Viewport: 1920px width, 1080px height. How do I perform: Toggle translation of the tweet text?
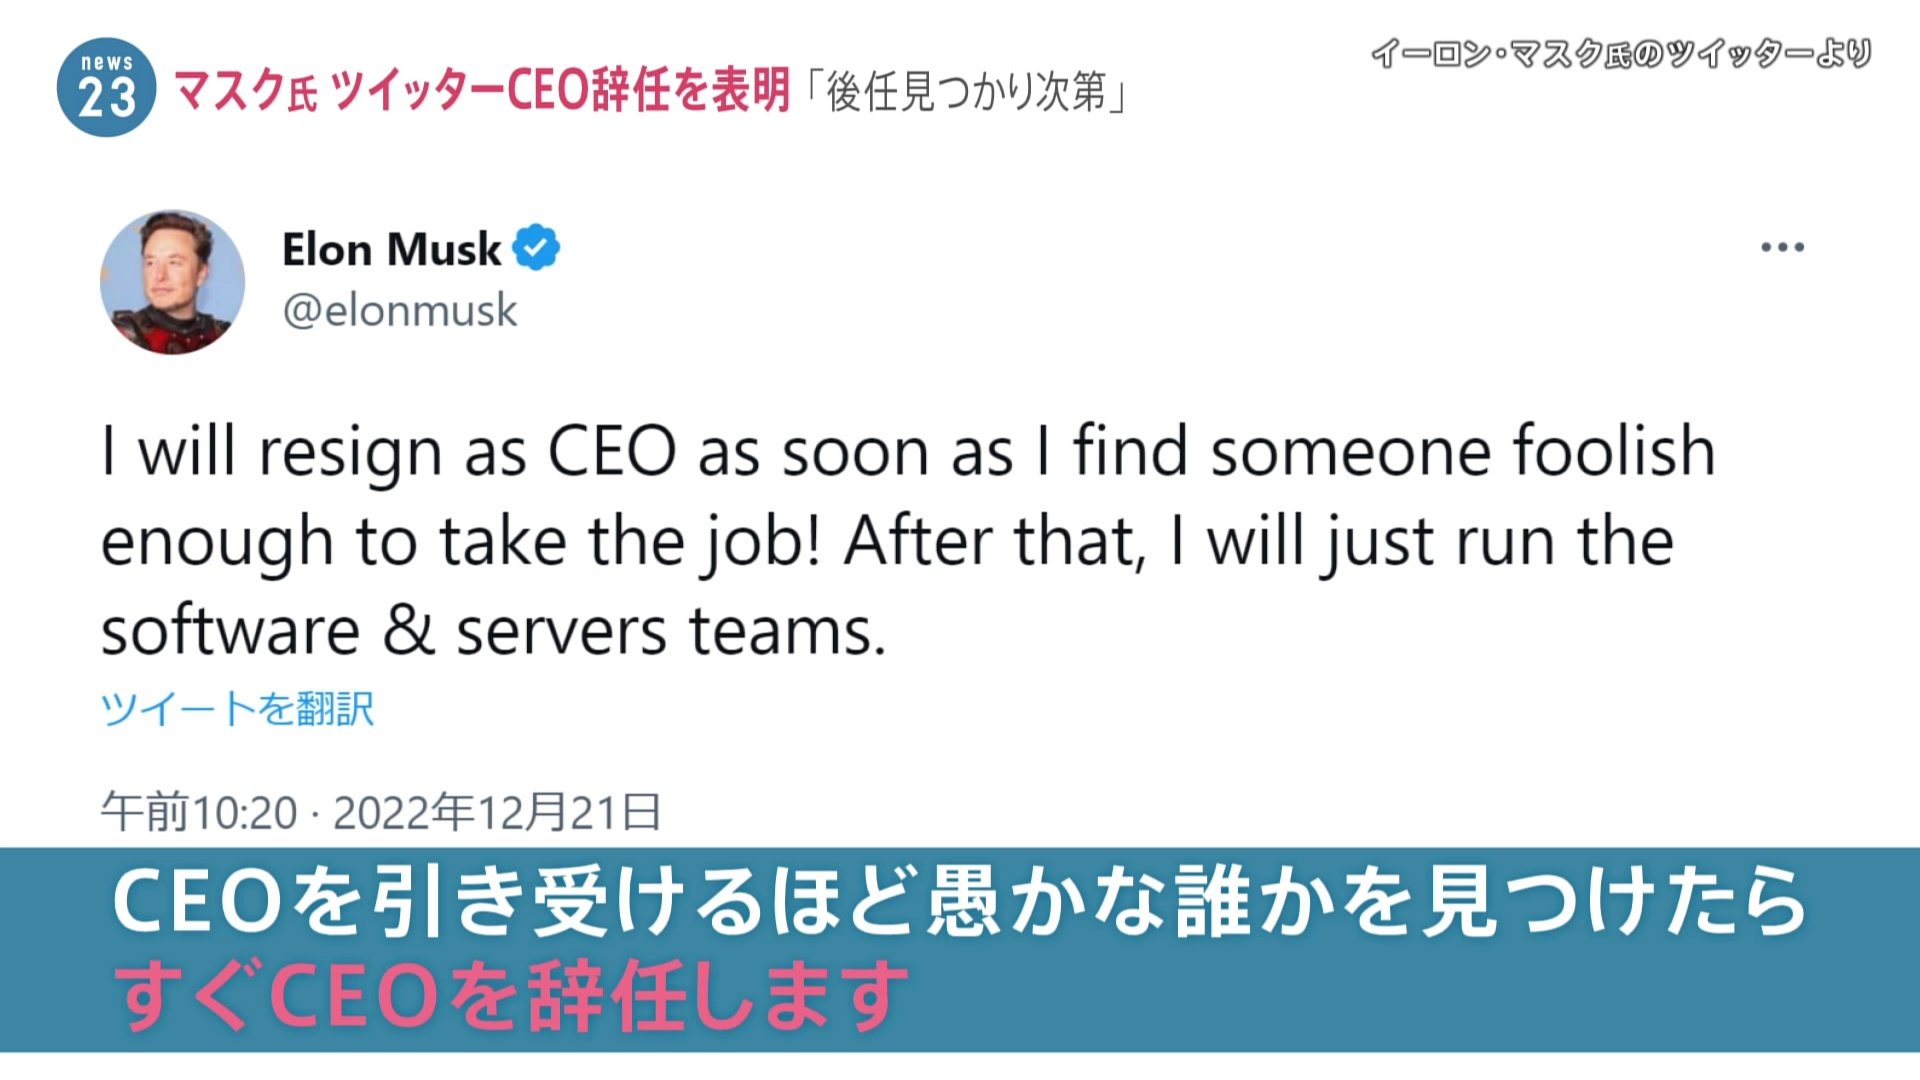238,710
